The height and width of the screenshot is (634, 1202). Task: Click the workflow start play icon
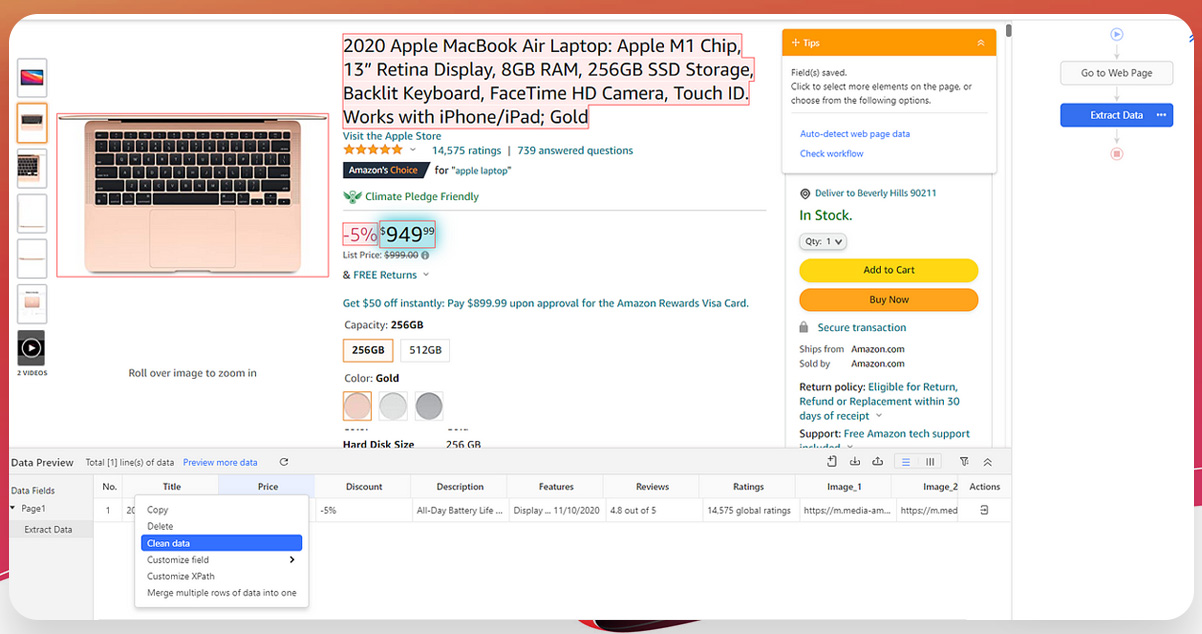tap(1116, 35)
